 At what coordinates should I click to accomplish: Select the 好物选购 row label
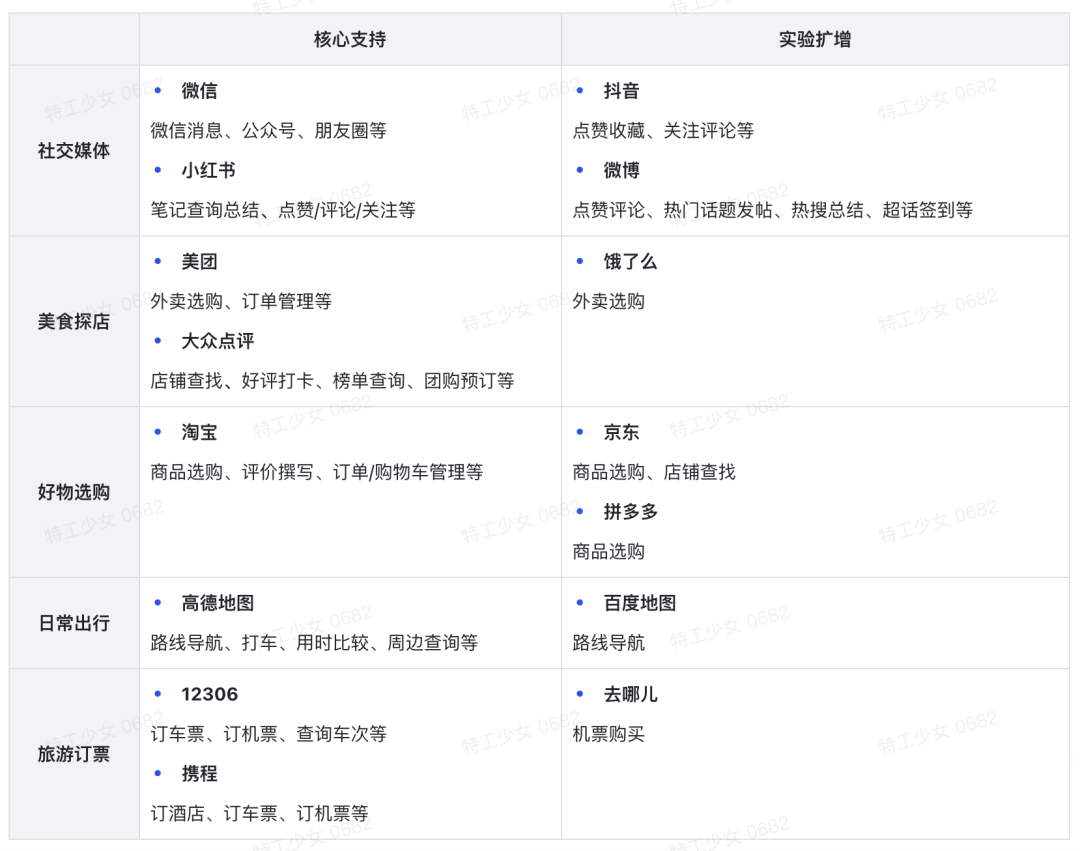[x=74, y=492]
